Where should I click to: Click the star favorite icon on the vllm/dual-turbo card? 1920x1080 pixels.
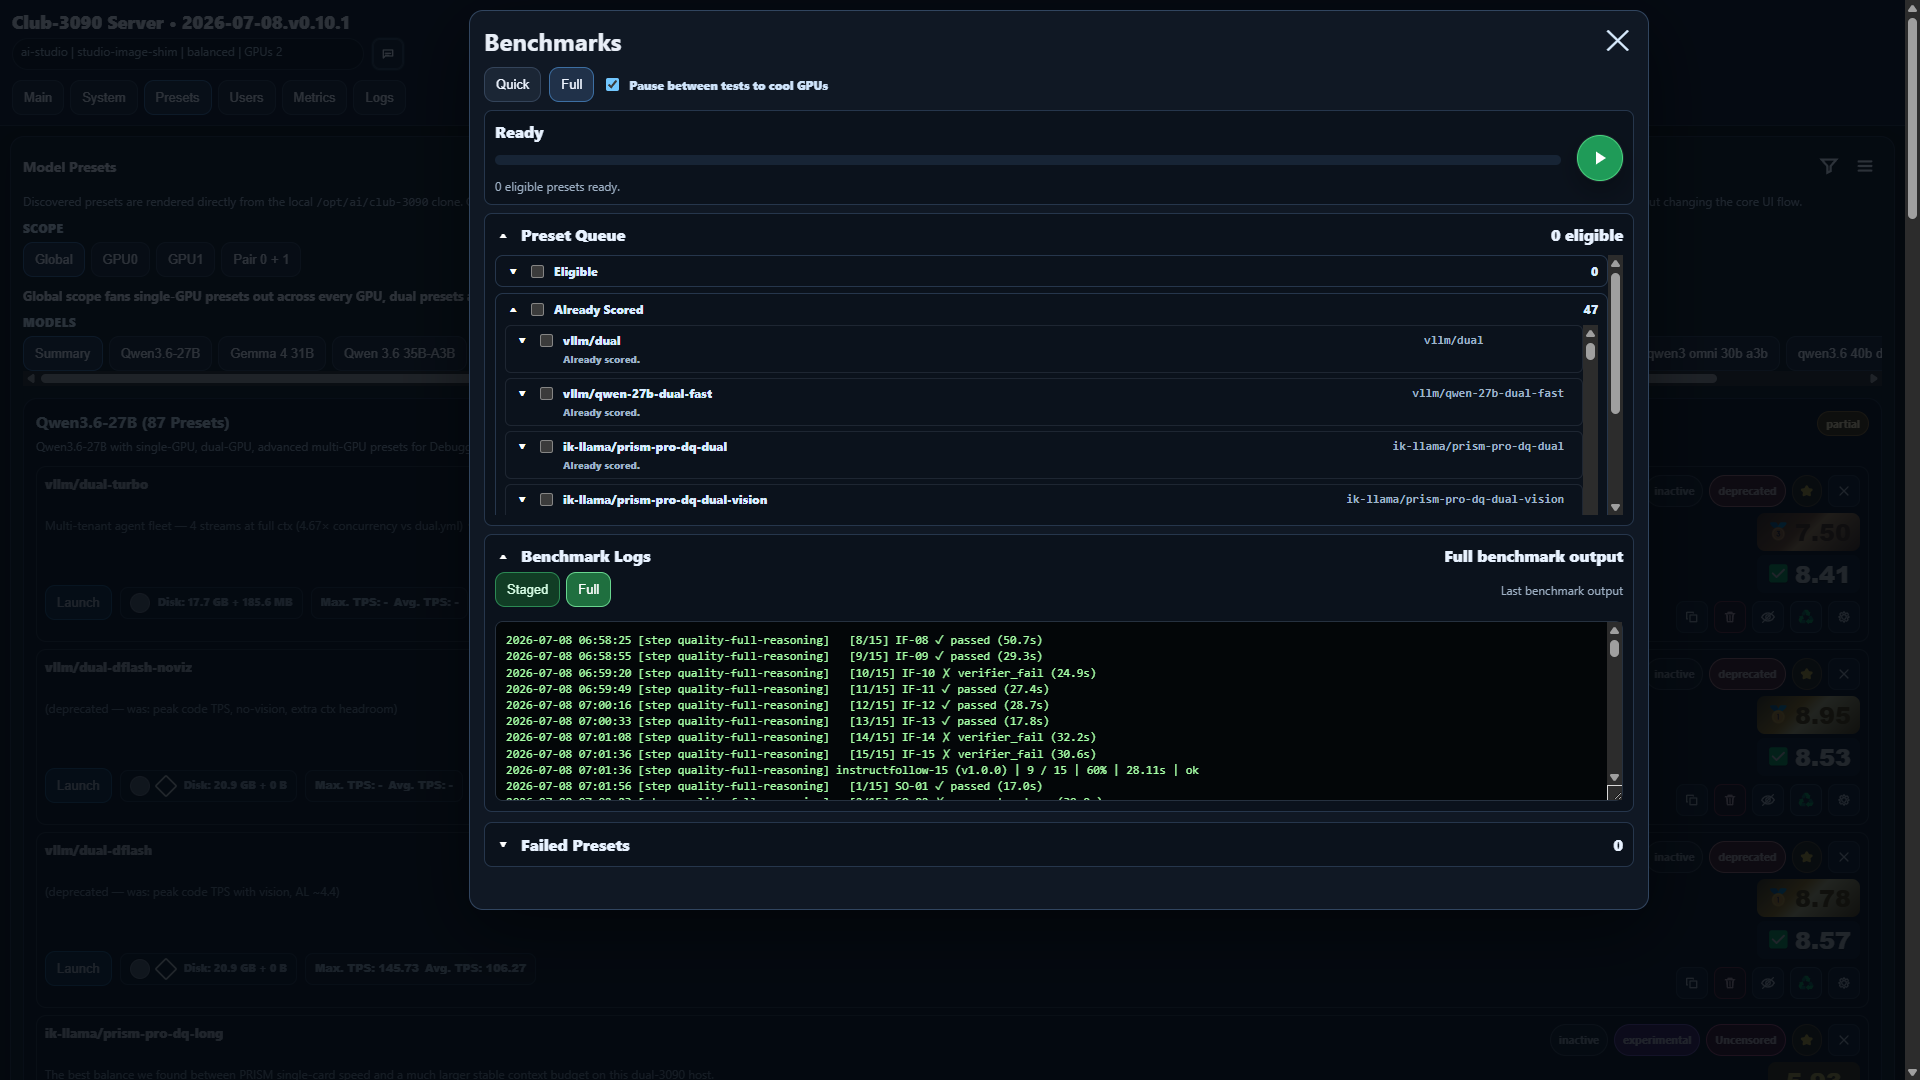(x=1806, y=491)
